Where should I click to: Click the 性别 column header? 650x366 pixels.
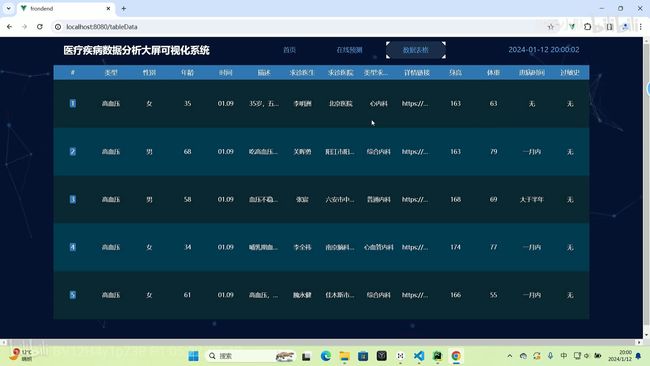point(149,73)
